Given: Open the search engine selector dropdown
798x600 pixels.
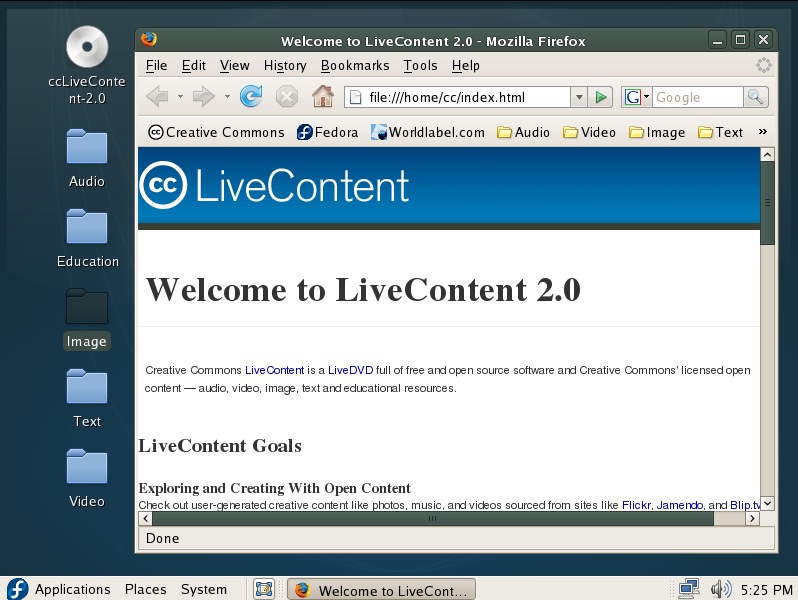Looking at the screenshot, I should tap(636, 97).
